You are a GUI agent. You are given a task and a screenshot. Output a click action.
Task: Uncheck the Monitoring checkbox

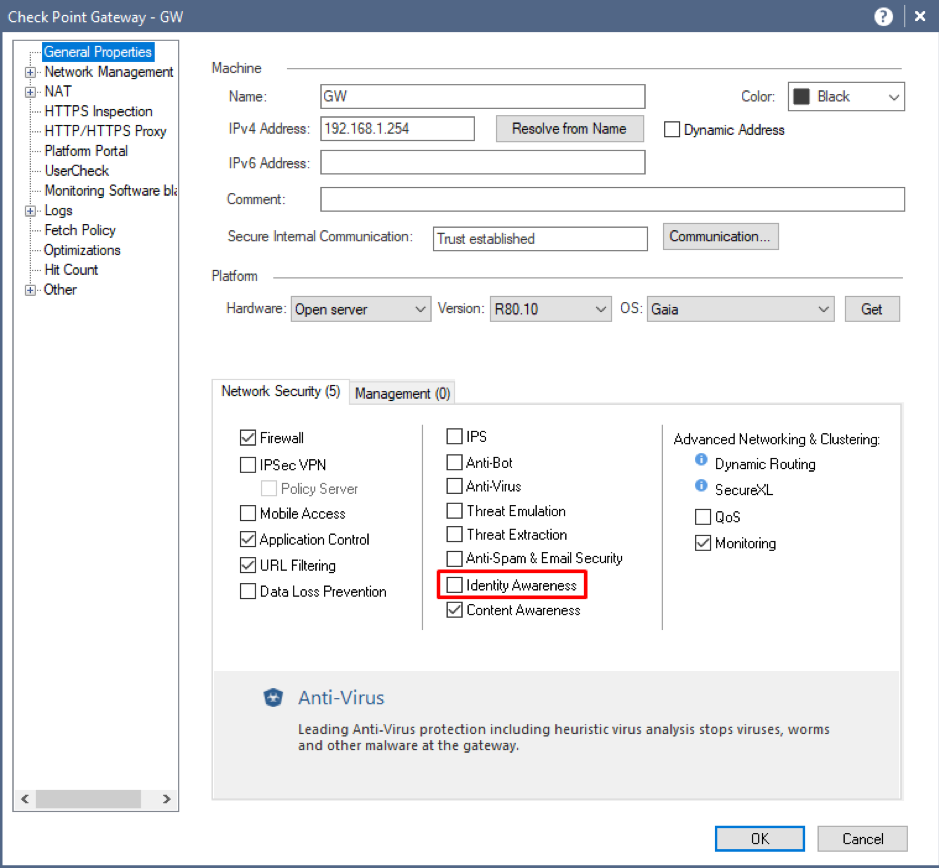tap(702, 543)
